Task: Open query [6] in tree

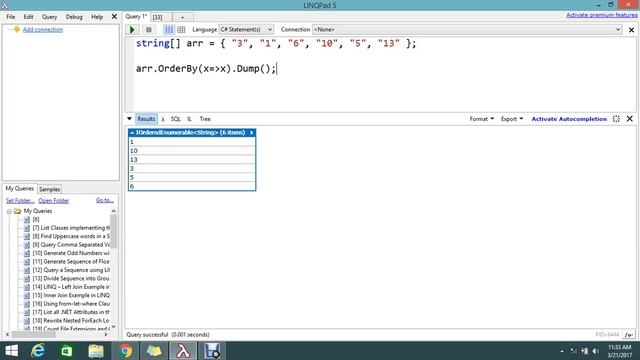Action: pyautogui.click(x=36, y=220)
